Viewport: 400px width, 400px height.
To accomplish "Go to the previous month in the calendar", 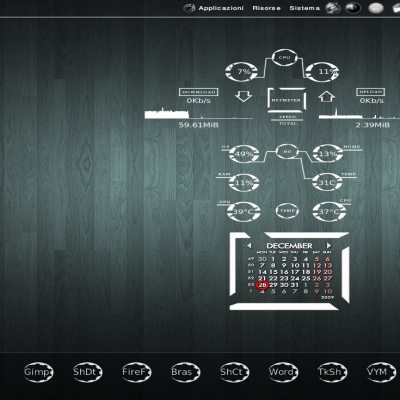I will click(249, 246).
